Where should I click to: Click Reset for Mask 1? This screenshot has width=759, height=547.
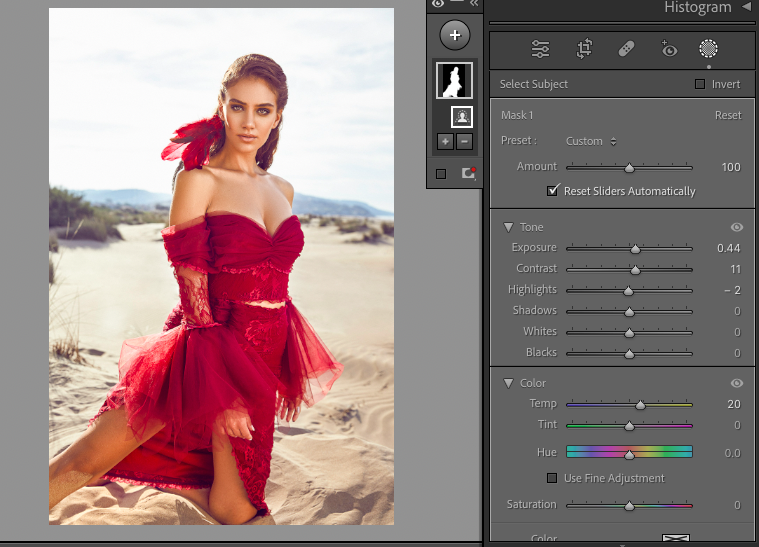[x=728, y=116]
